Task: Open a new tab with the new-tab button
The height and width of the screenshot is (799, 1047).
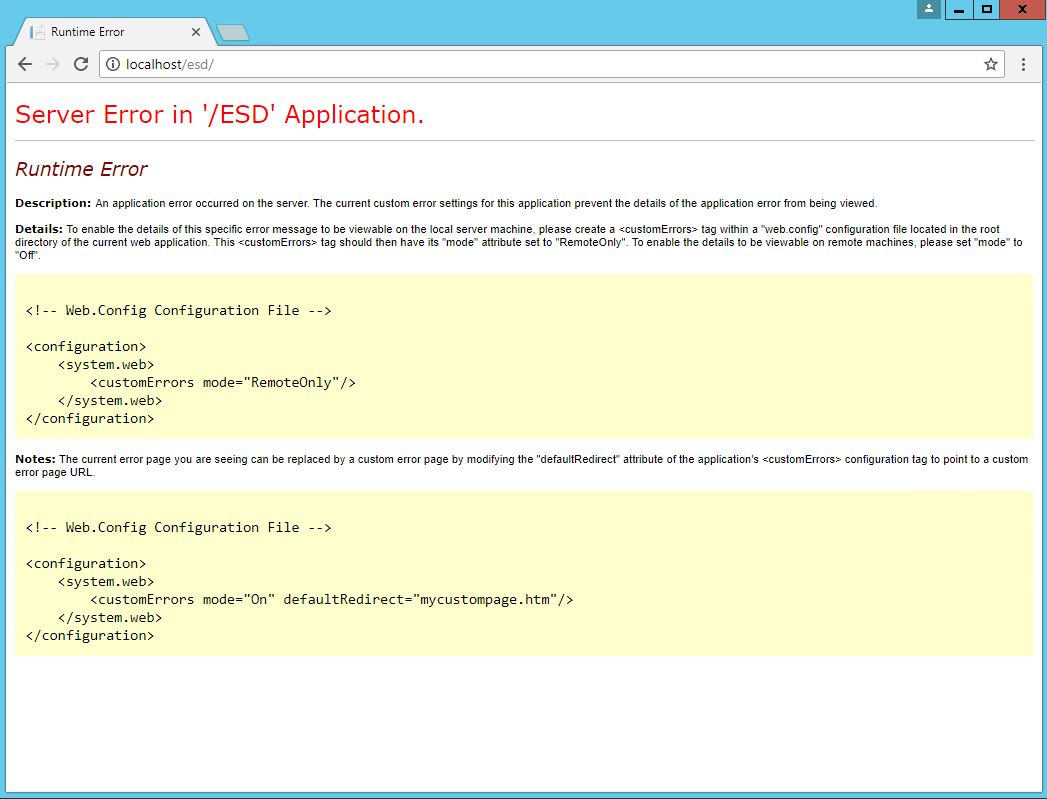Action: (x=233, y=33)
